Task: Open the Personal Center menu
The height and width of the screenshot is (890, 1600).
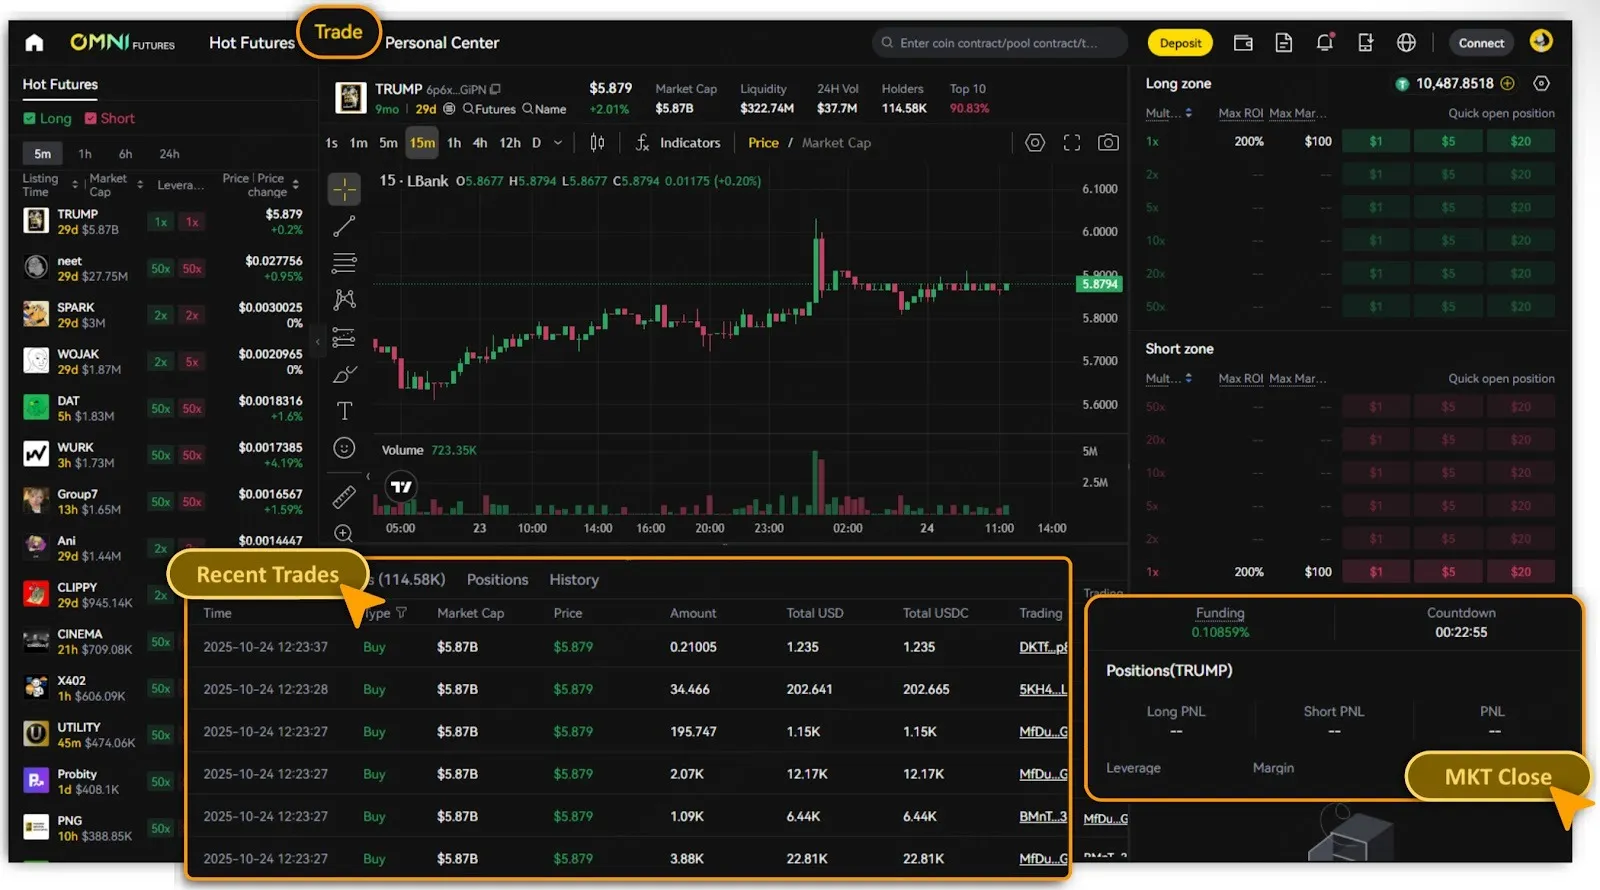Action: pyautogui.click(x=442, y=43)
